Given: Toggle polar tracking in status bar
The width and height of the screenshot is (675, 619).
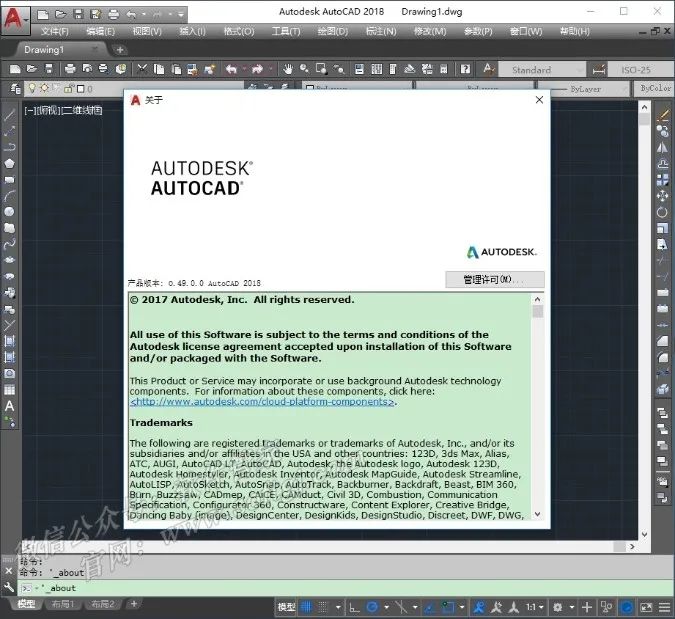Looking at the screenshot, I should point(372,606).
